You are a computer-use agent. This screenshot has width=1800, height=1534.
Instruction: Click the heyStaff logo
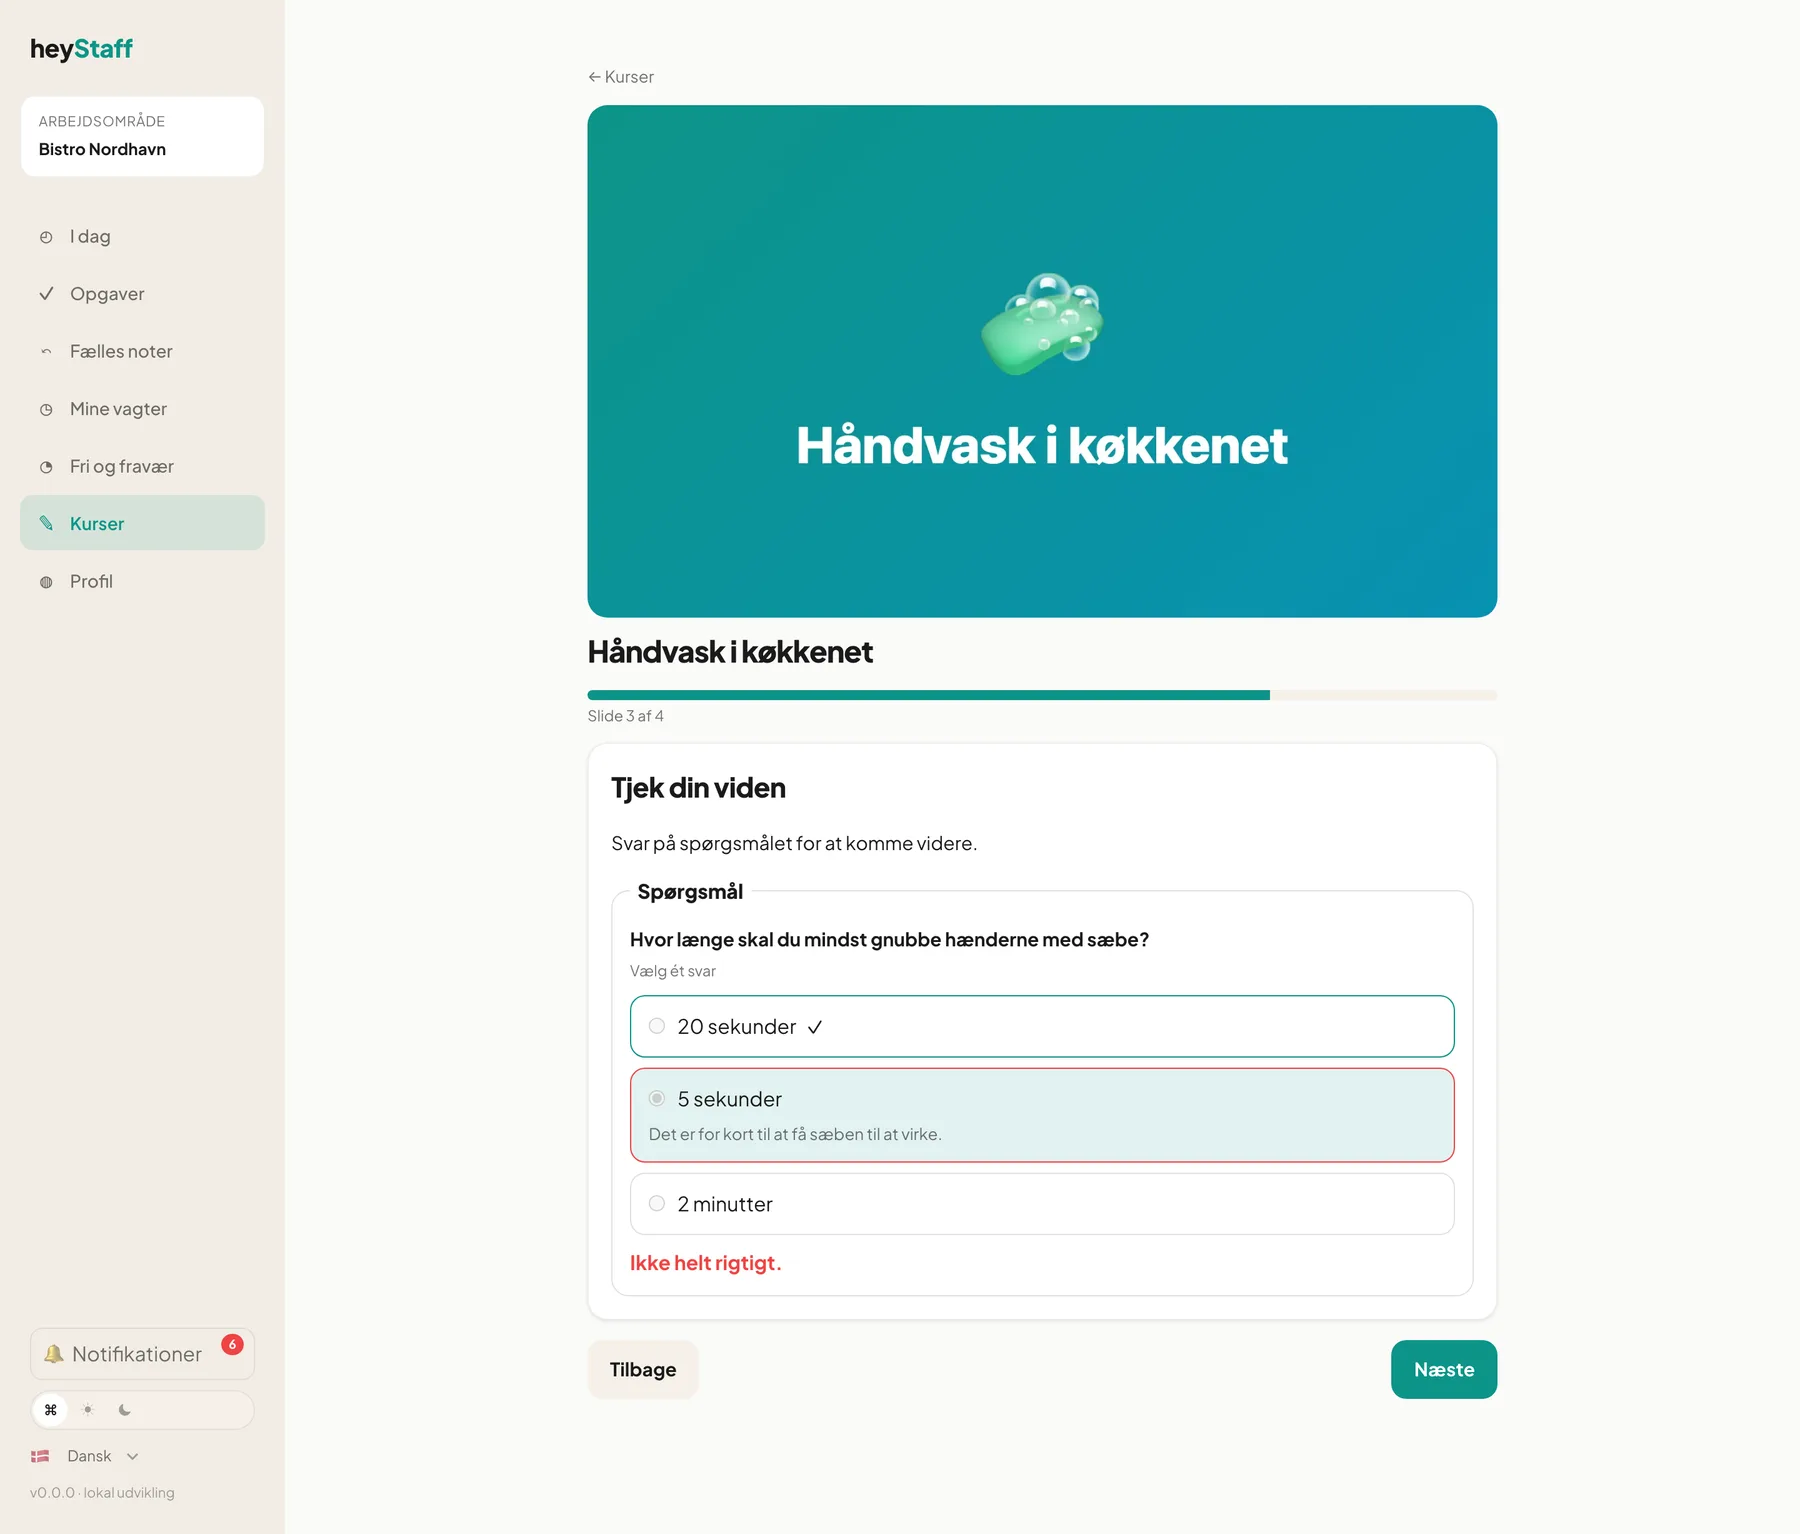tap(81, 49)
